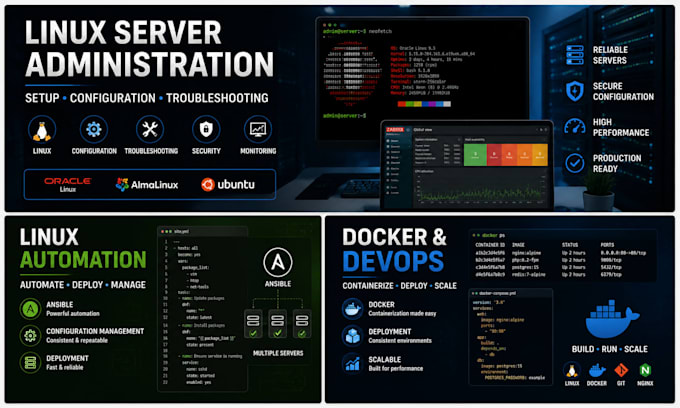Click the php:8.2-fpm image row
Image resolution: width=680 pixels, height=408 pixels.
[526, 260]
